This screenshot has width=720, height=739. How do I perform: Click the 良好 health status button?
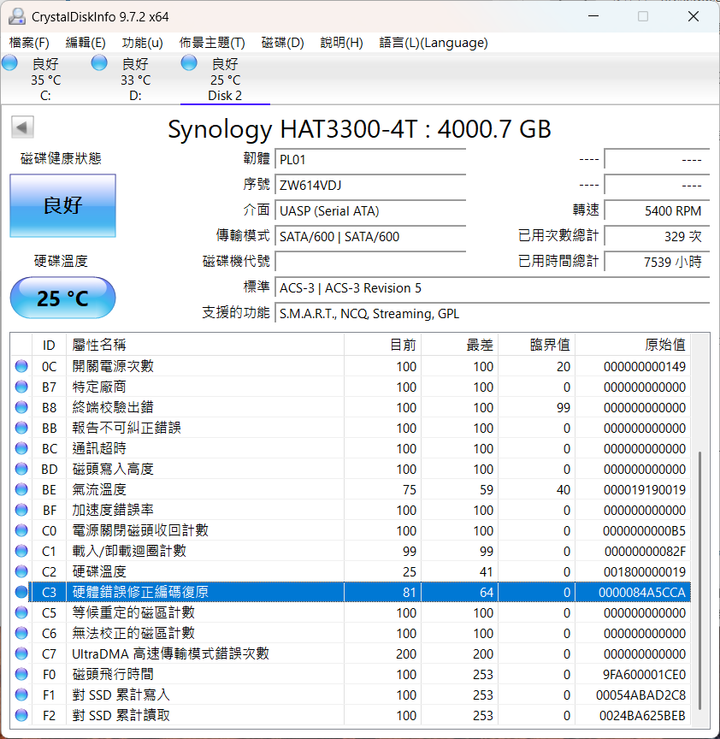click(62, 205)
